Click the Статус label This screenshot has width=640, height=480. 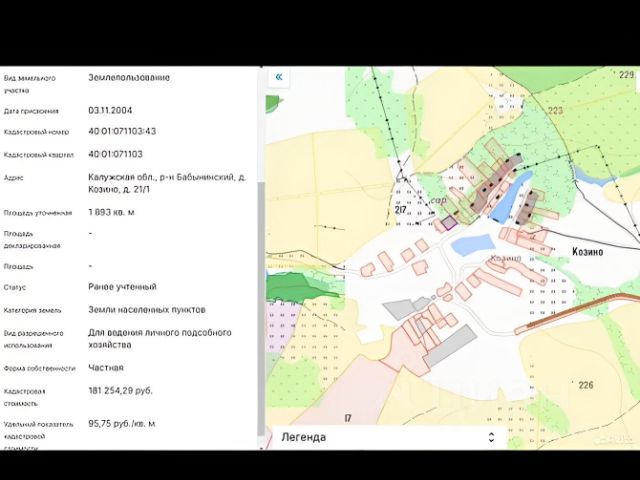[15, 287]
